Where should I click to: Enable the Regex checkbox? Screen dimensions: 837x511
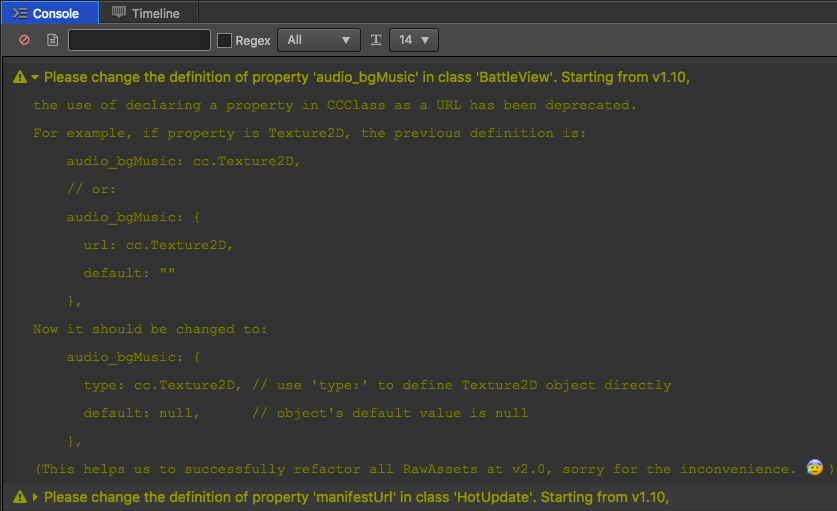pyautogui.click(x=225, y=40)
